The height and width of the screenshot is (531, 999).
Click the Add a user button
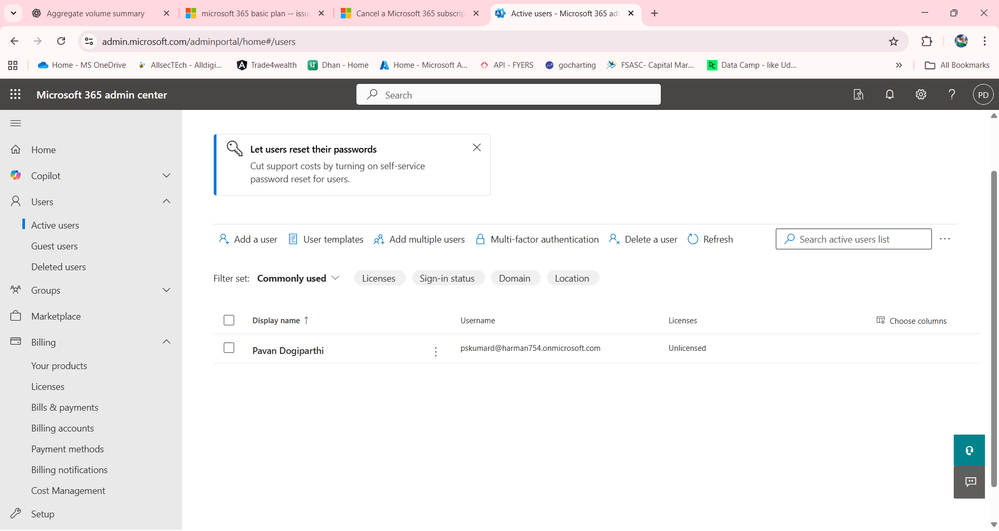pyautogui.click(x=248, y=239)
